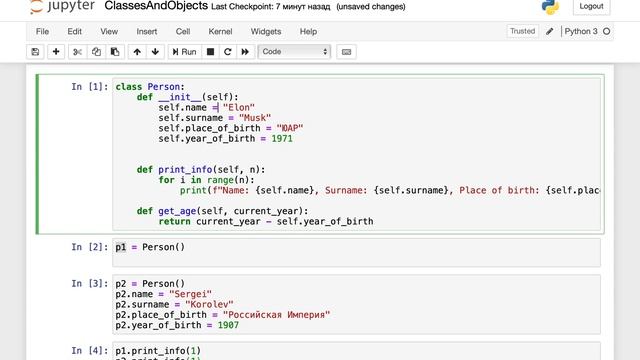Open the command palette keyboard icon

(347, 52)
